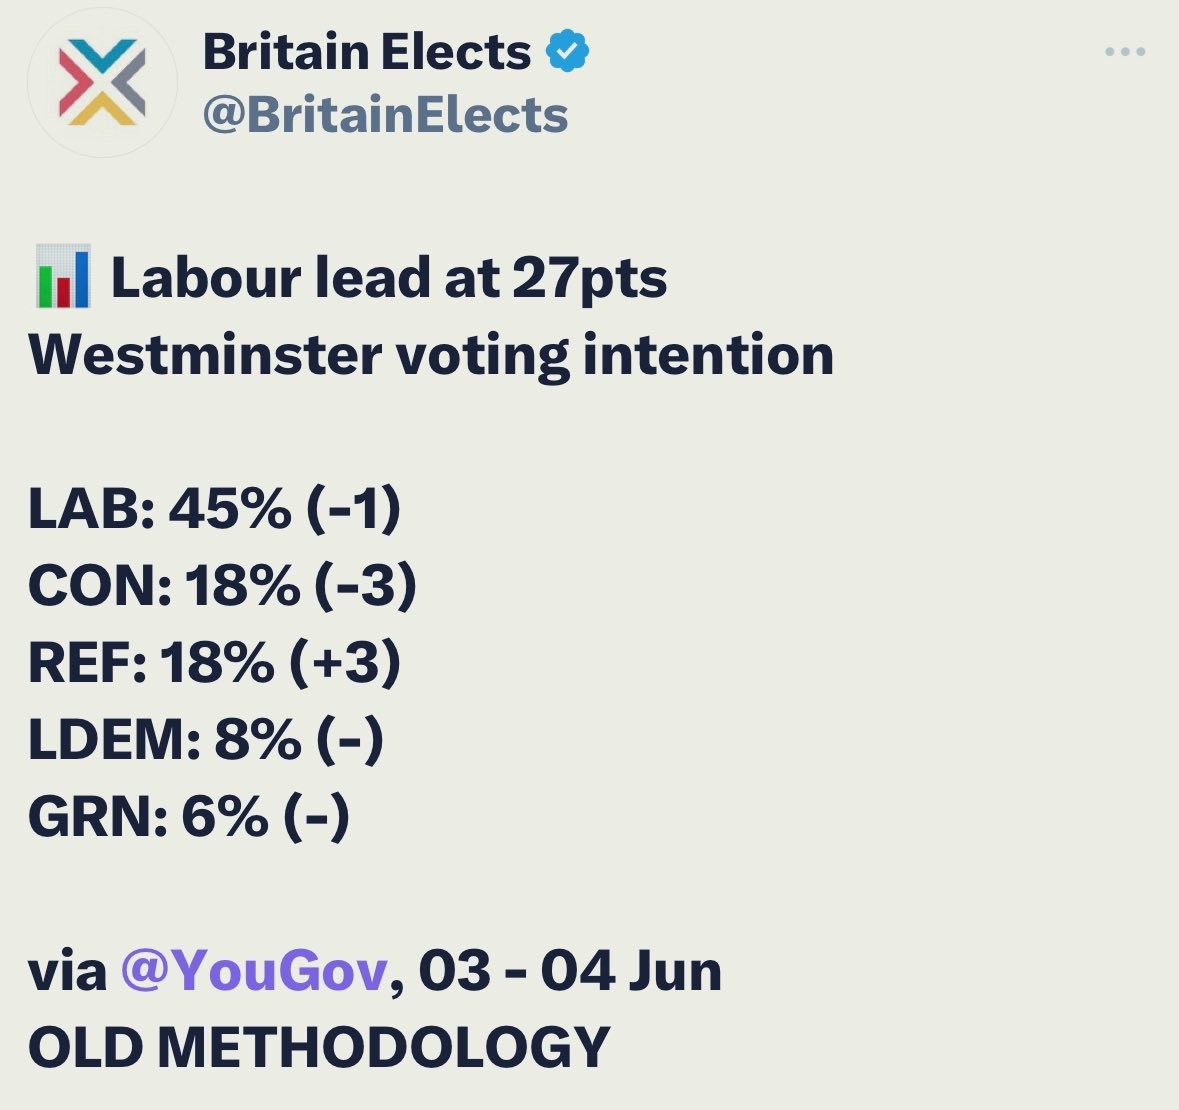1179x1110 pixels.
Task: Click the word 'via' before @YouGov
Action: point(67,970)
